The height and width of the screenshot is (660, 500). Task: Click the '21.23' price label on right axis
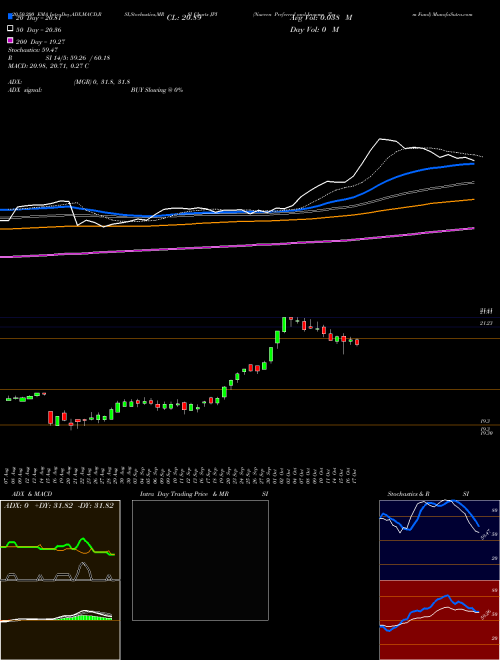tap(486, 323)
